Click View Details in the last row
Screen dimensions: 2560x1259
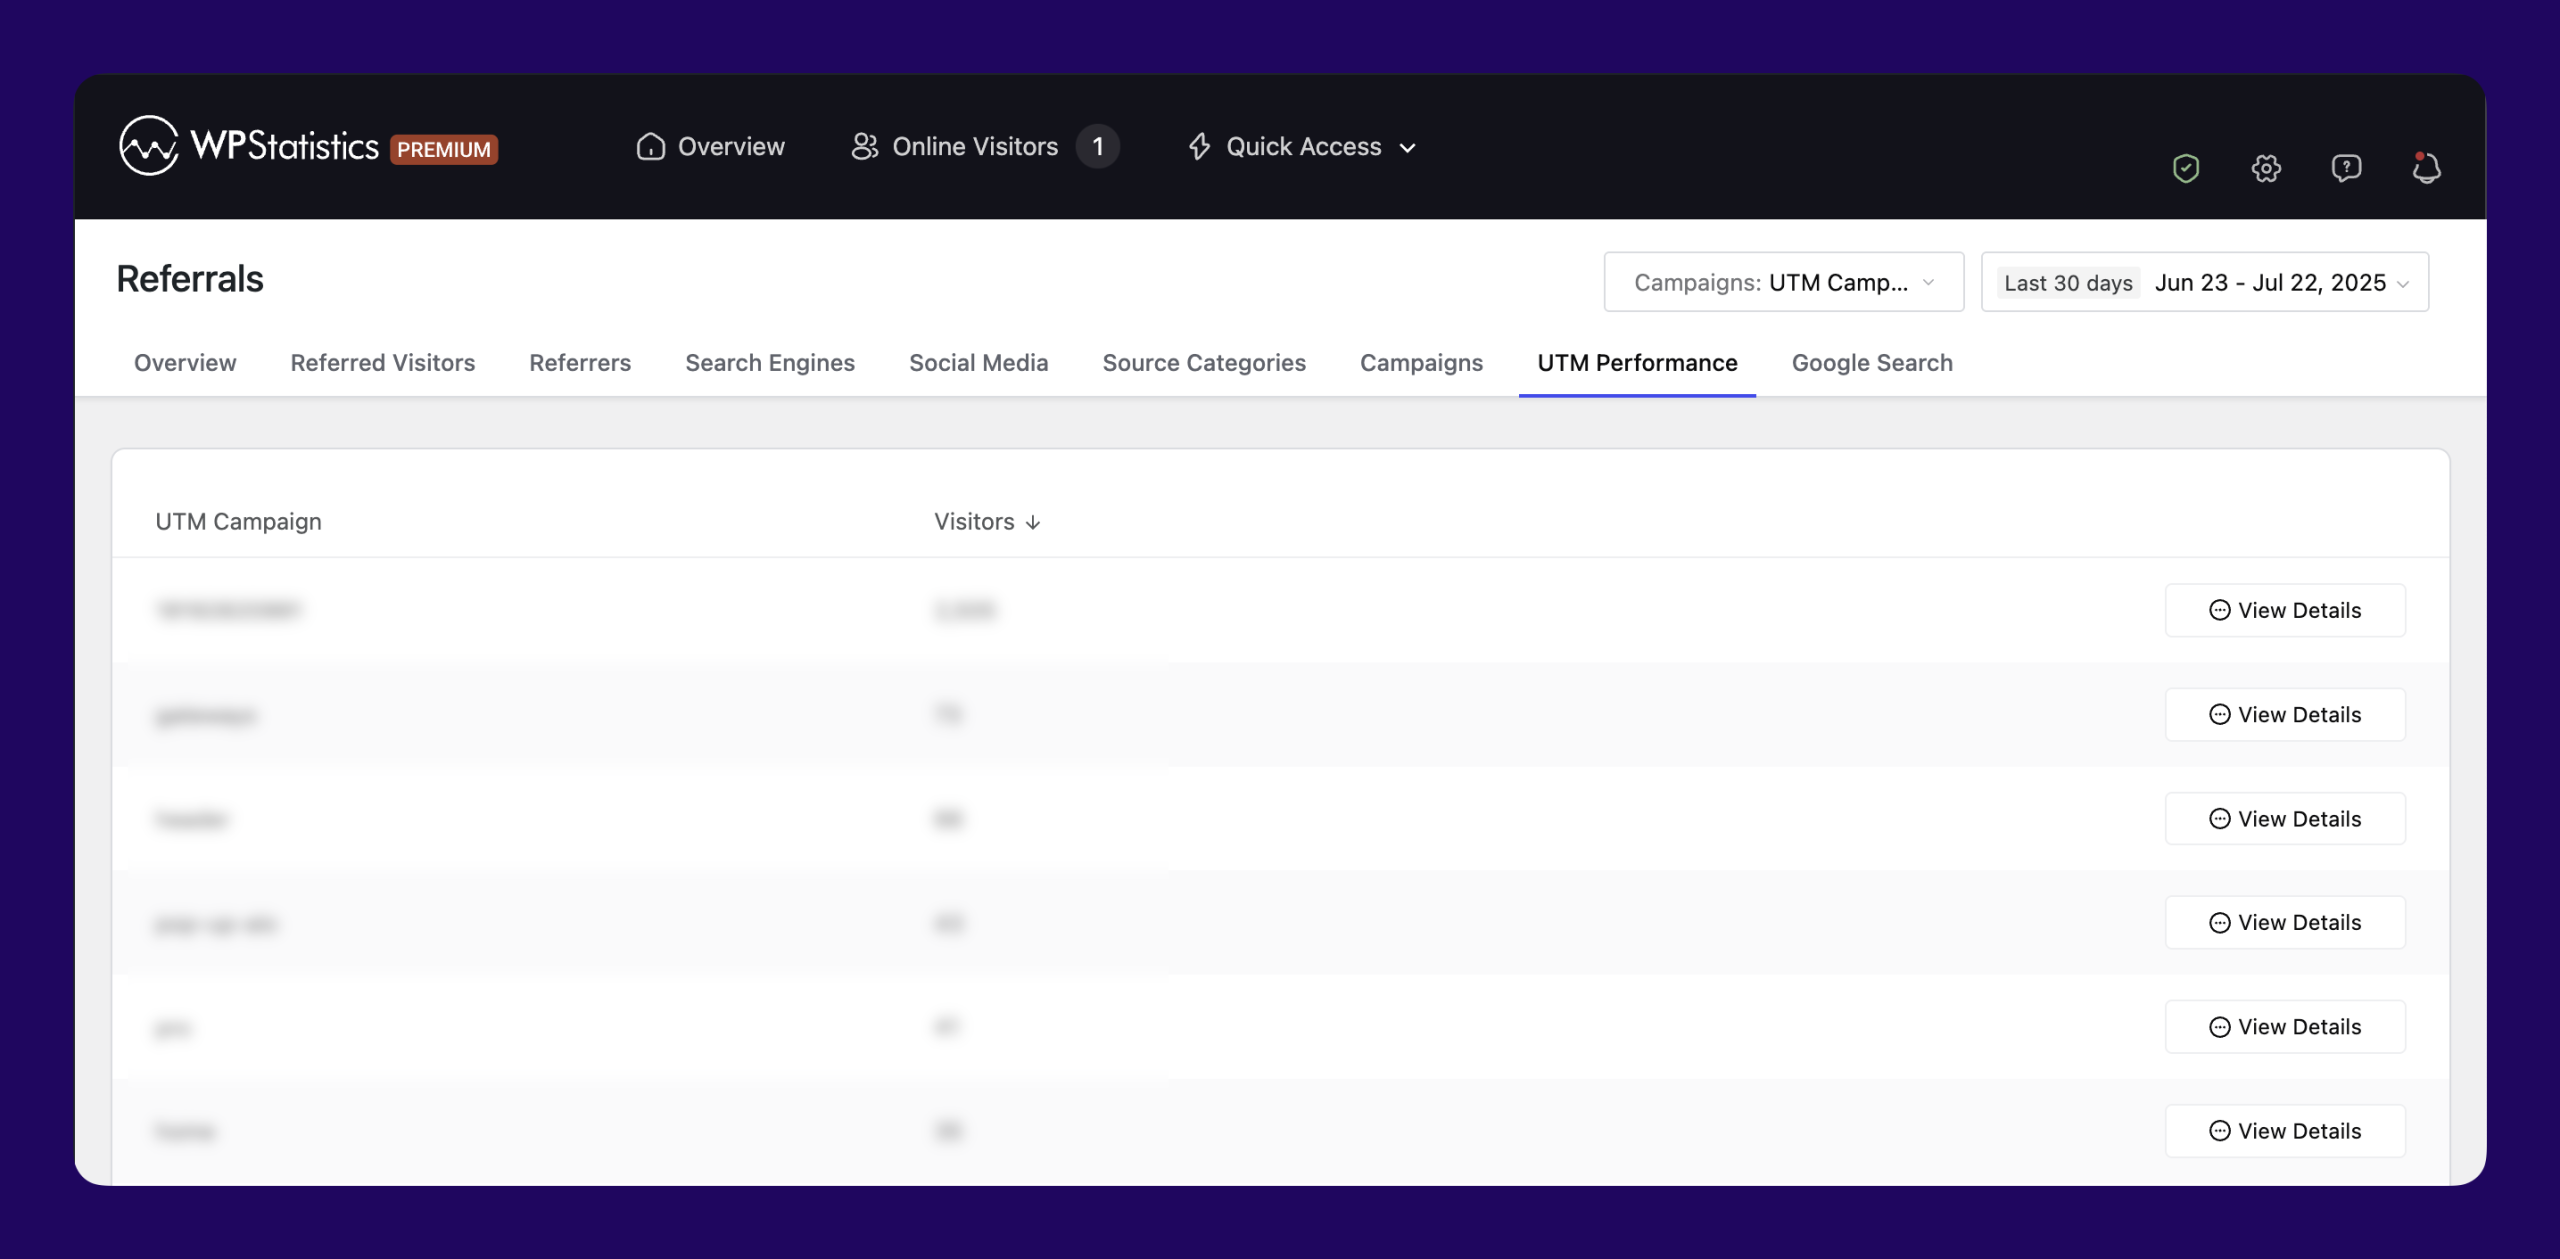pyautogui.click(x=2285, y=1131)
